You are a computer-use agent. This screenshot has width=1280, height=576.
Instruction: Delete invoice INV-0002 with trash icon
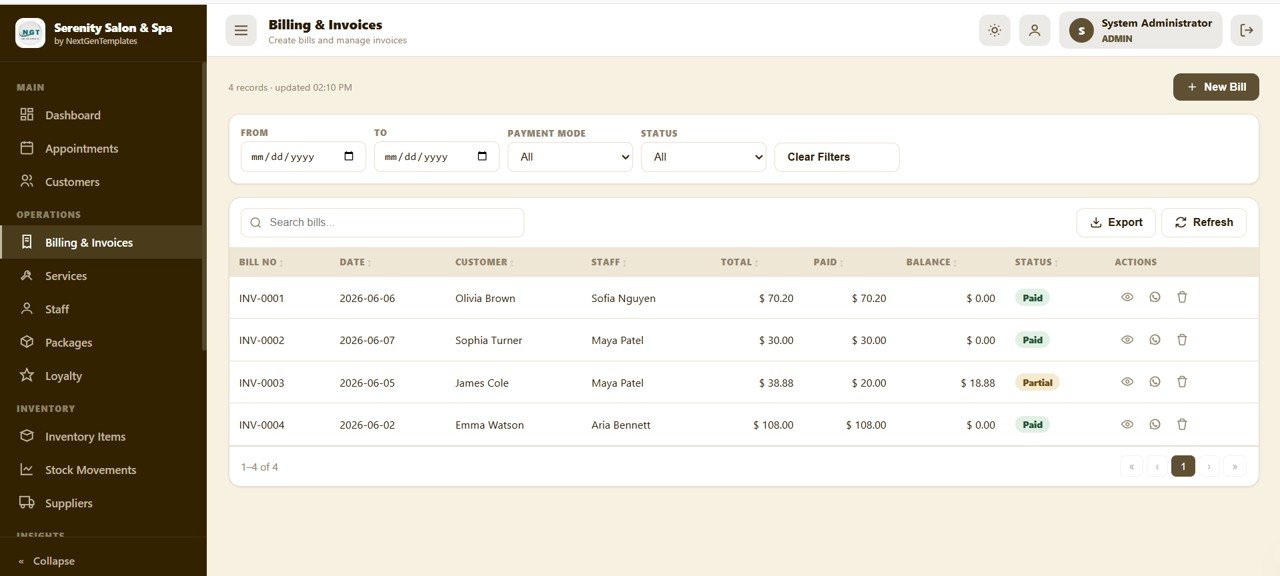(x=1182, y=340)
